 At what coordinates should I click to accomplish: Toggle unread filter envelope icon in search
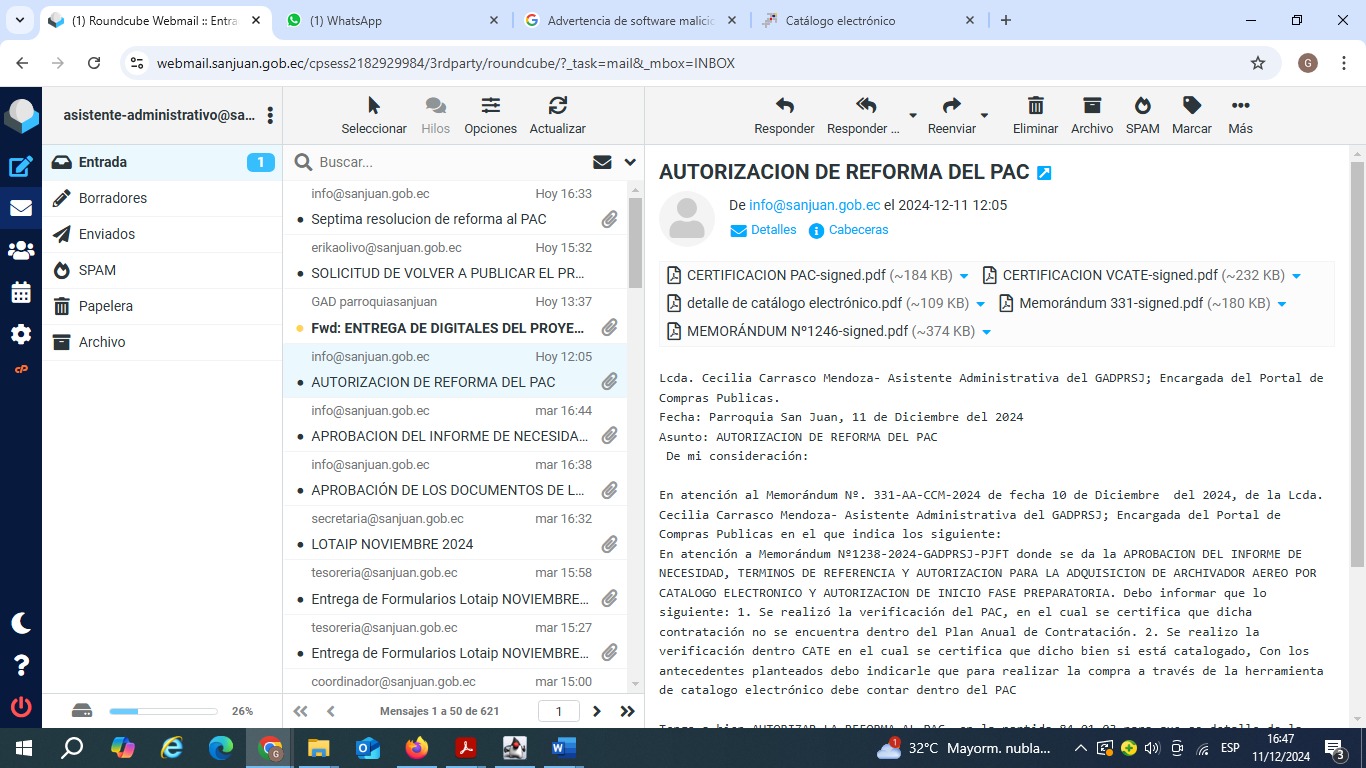tap(602, 162)
